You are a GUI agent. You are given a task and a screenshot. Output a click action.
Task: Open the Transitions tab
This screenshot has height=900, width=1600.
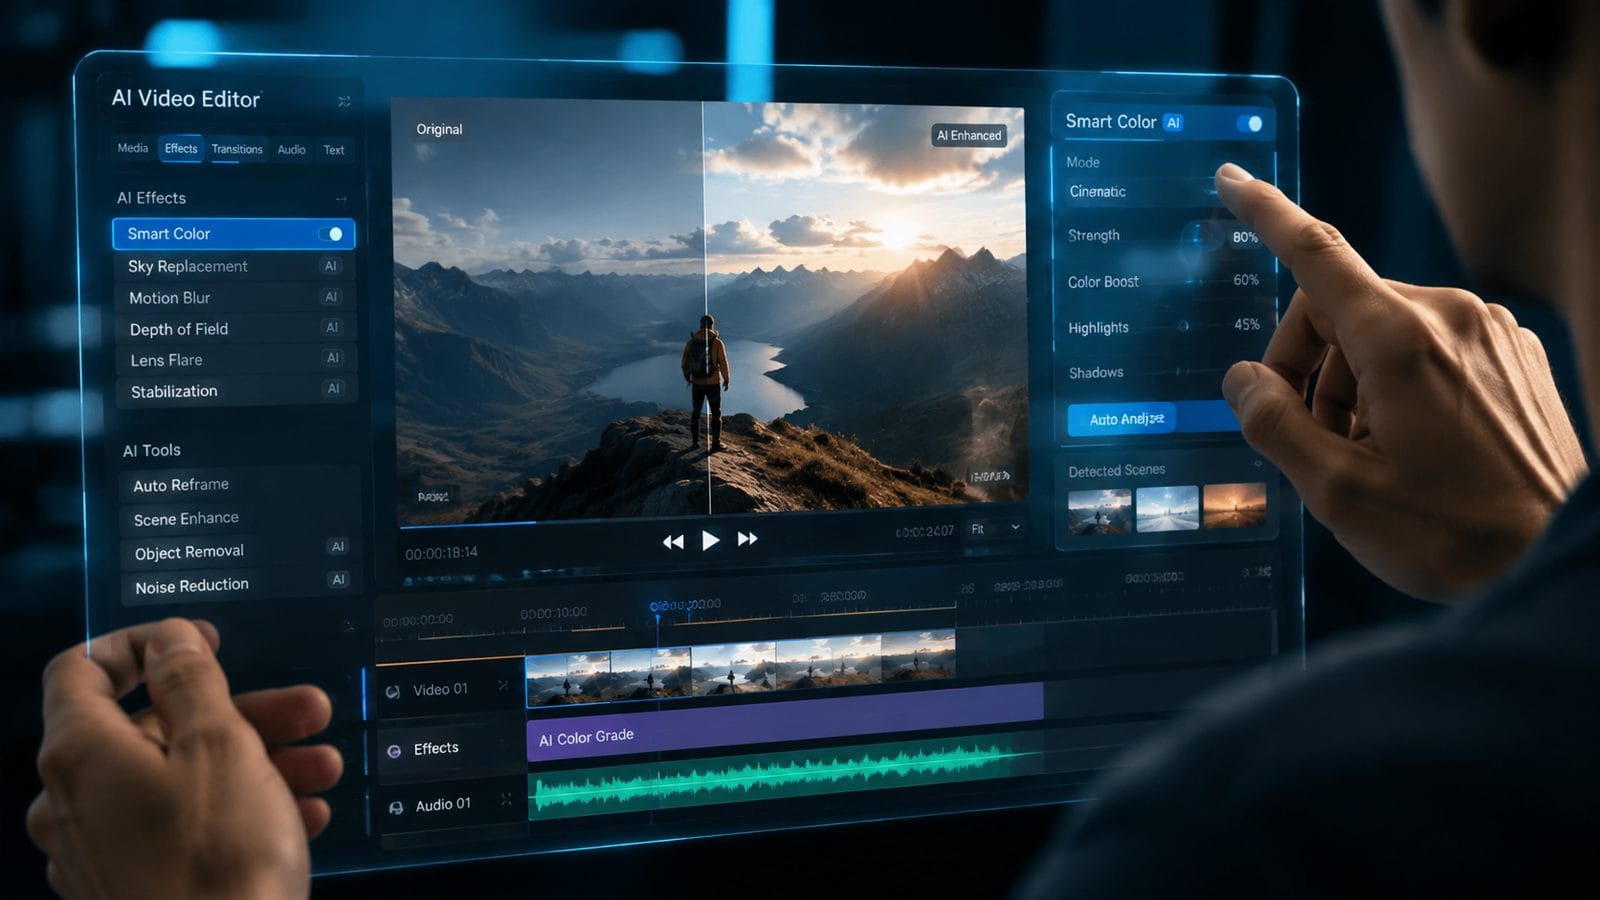click(x=237, y=149)
